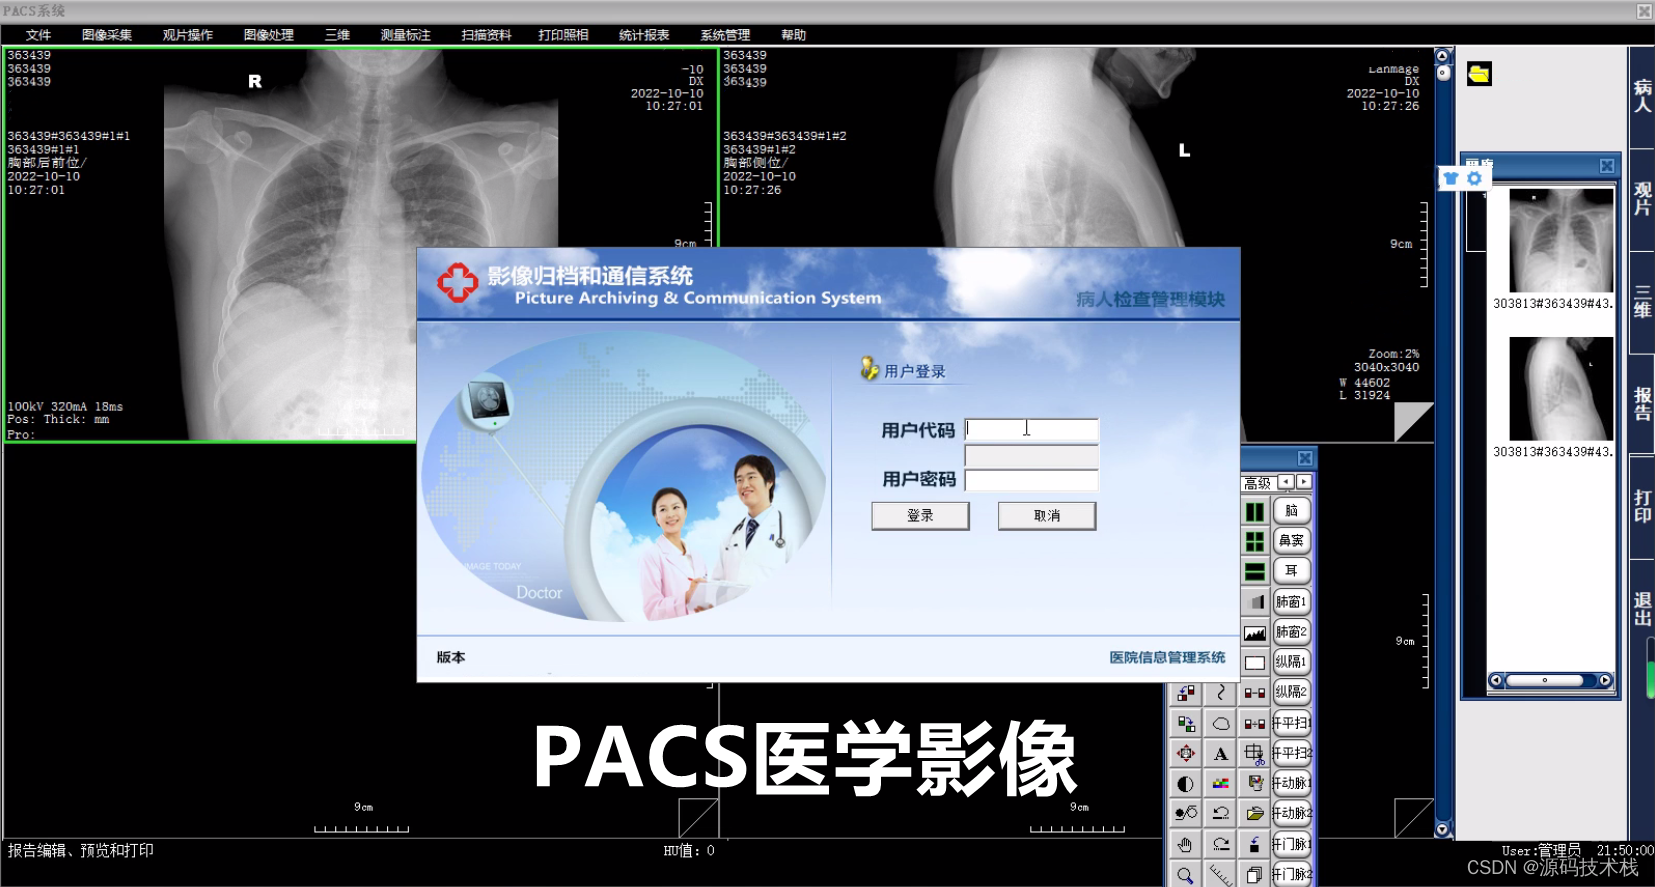
Task: Apply the 肺窗2 window preset
Action: [1291, 632]
